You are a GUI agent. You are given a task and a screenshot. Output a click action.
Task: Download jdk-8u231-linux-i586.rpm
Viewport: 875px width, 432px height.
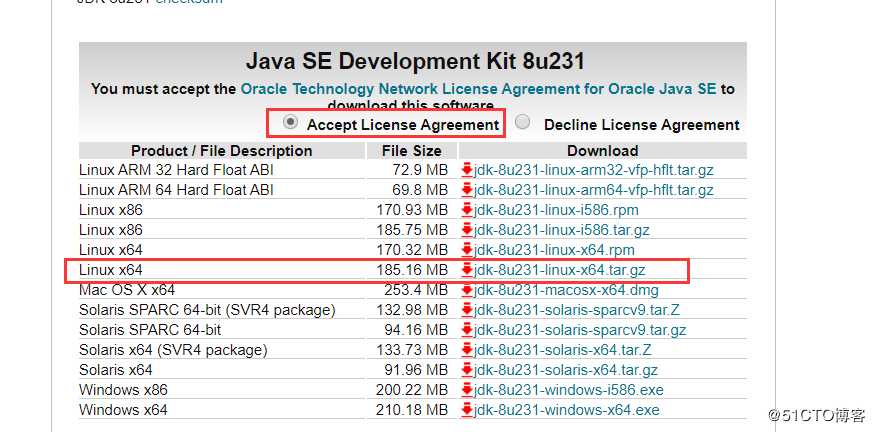(556, 210)
